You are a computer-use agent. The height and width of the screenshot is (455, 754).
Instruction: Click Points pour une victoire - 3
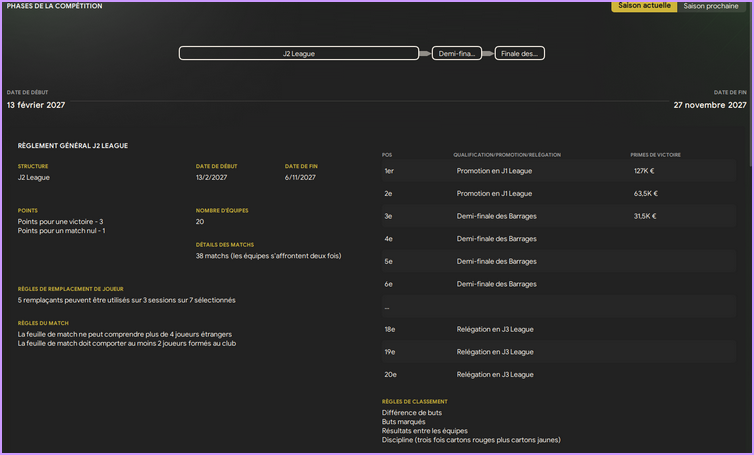coord(61,222)
